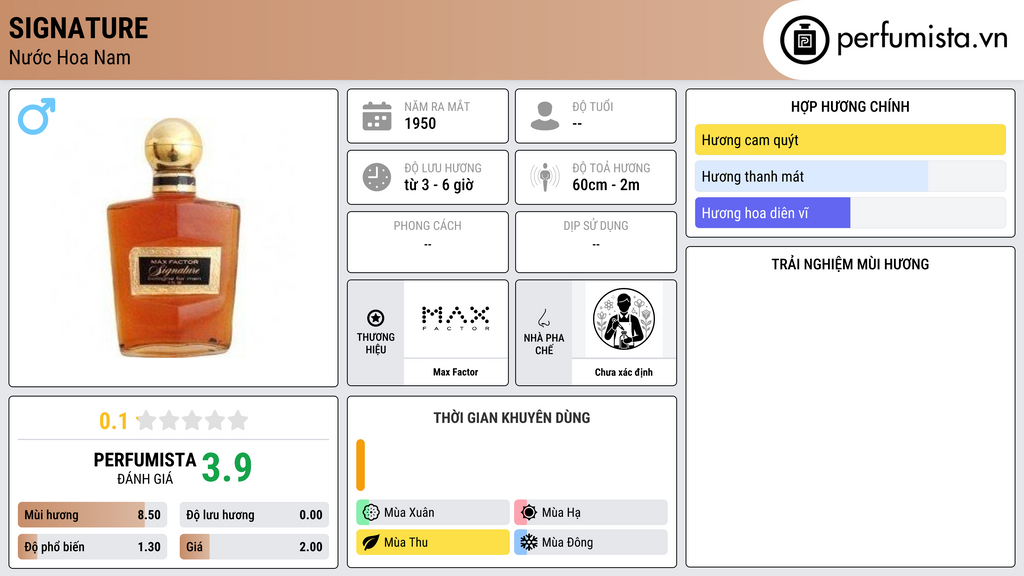Click the winter snowflake season icon

point(529,542)
